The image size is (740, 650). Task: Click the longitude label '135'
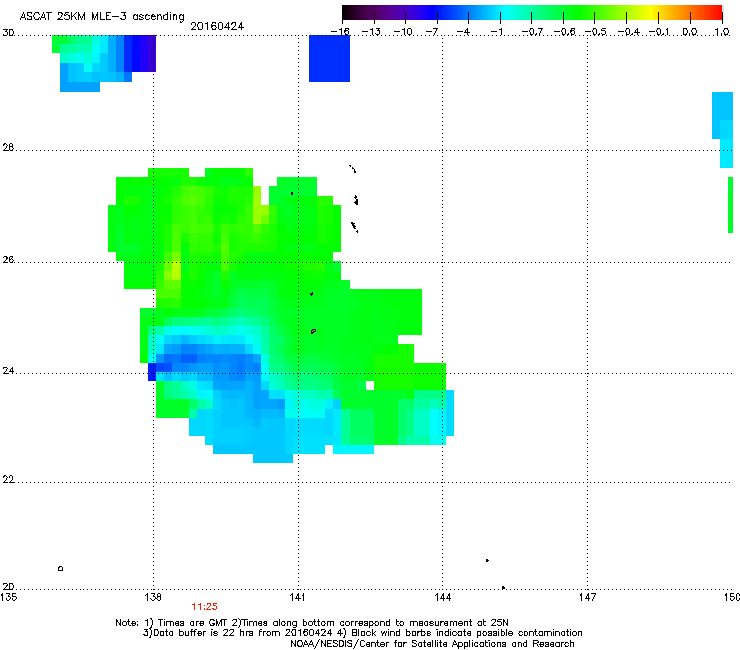8,597
